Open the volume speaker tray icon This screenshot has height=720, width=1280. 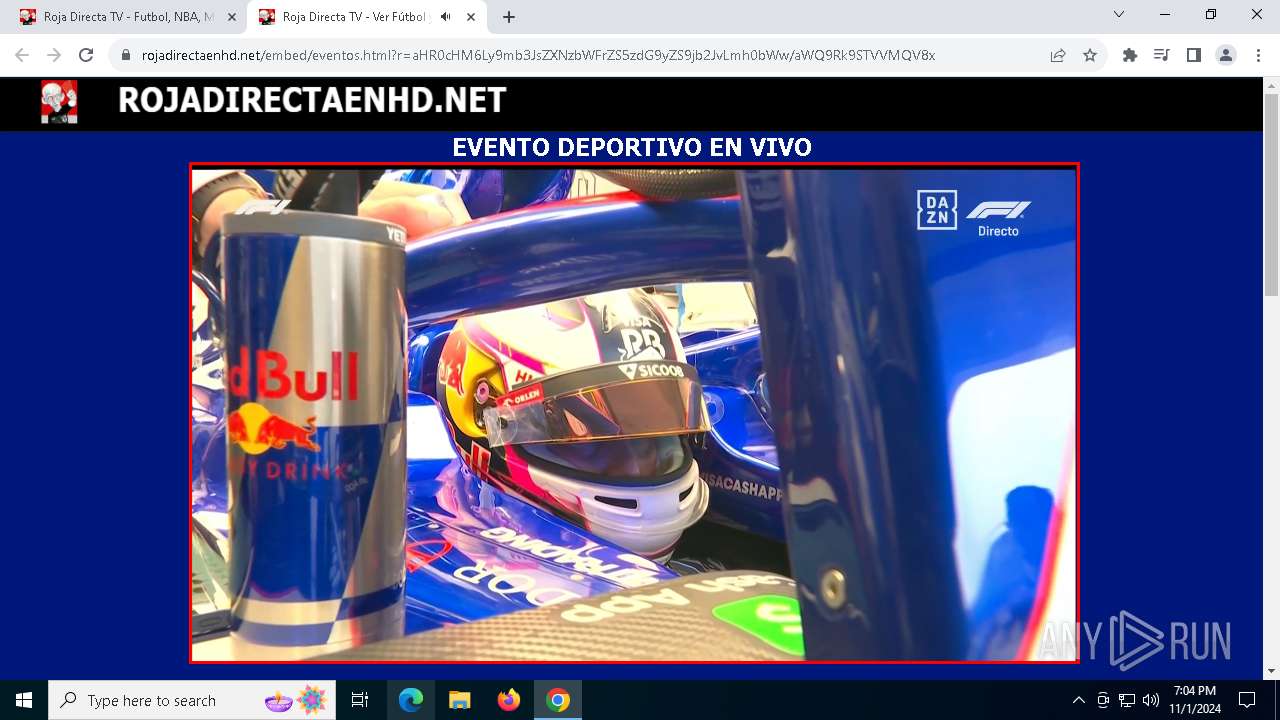click(x=1151, y=700)
